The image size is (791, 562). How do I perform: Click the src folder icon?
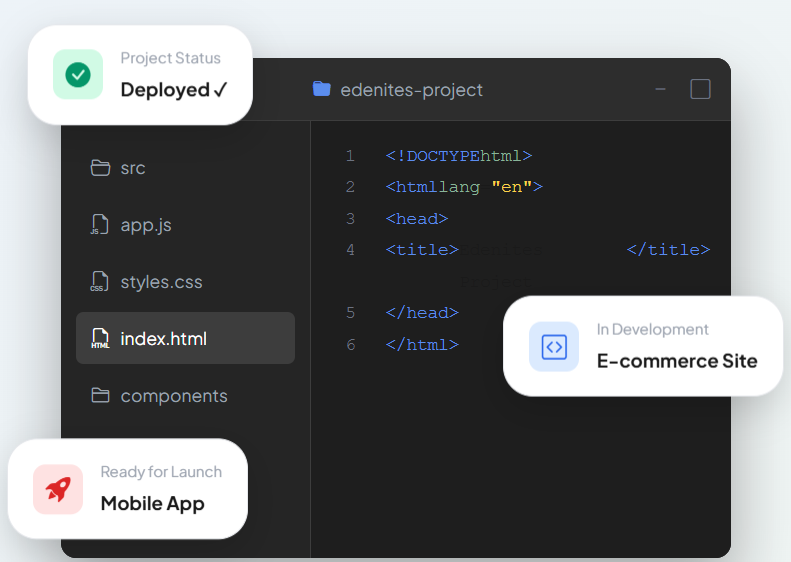point(100,168)
